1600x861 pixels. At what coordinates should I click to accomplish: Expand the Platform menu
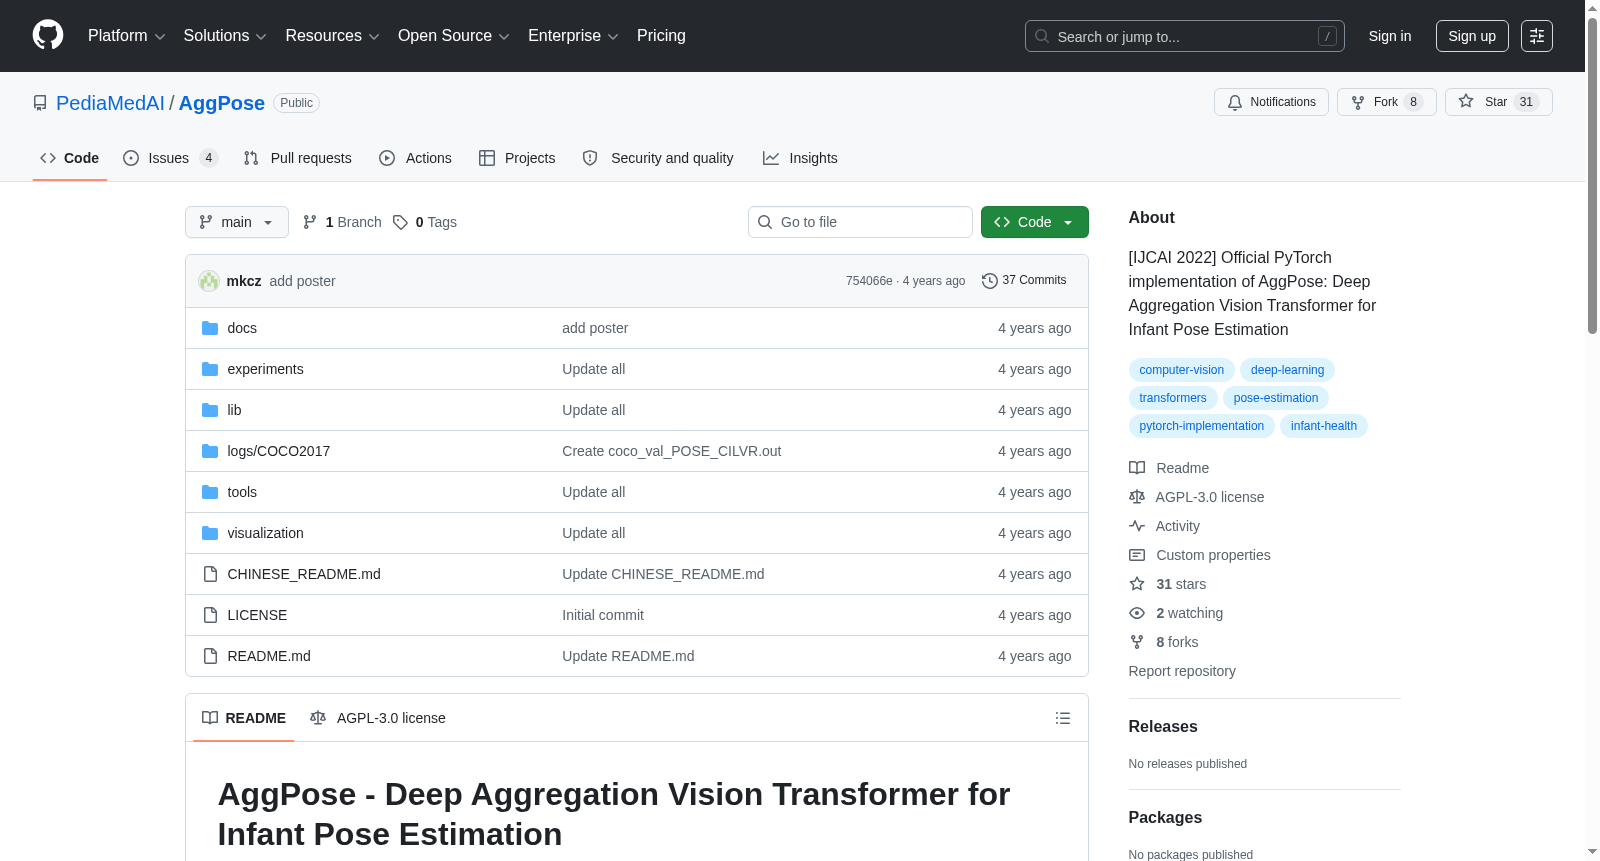(x=126, y=36)
